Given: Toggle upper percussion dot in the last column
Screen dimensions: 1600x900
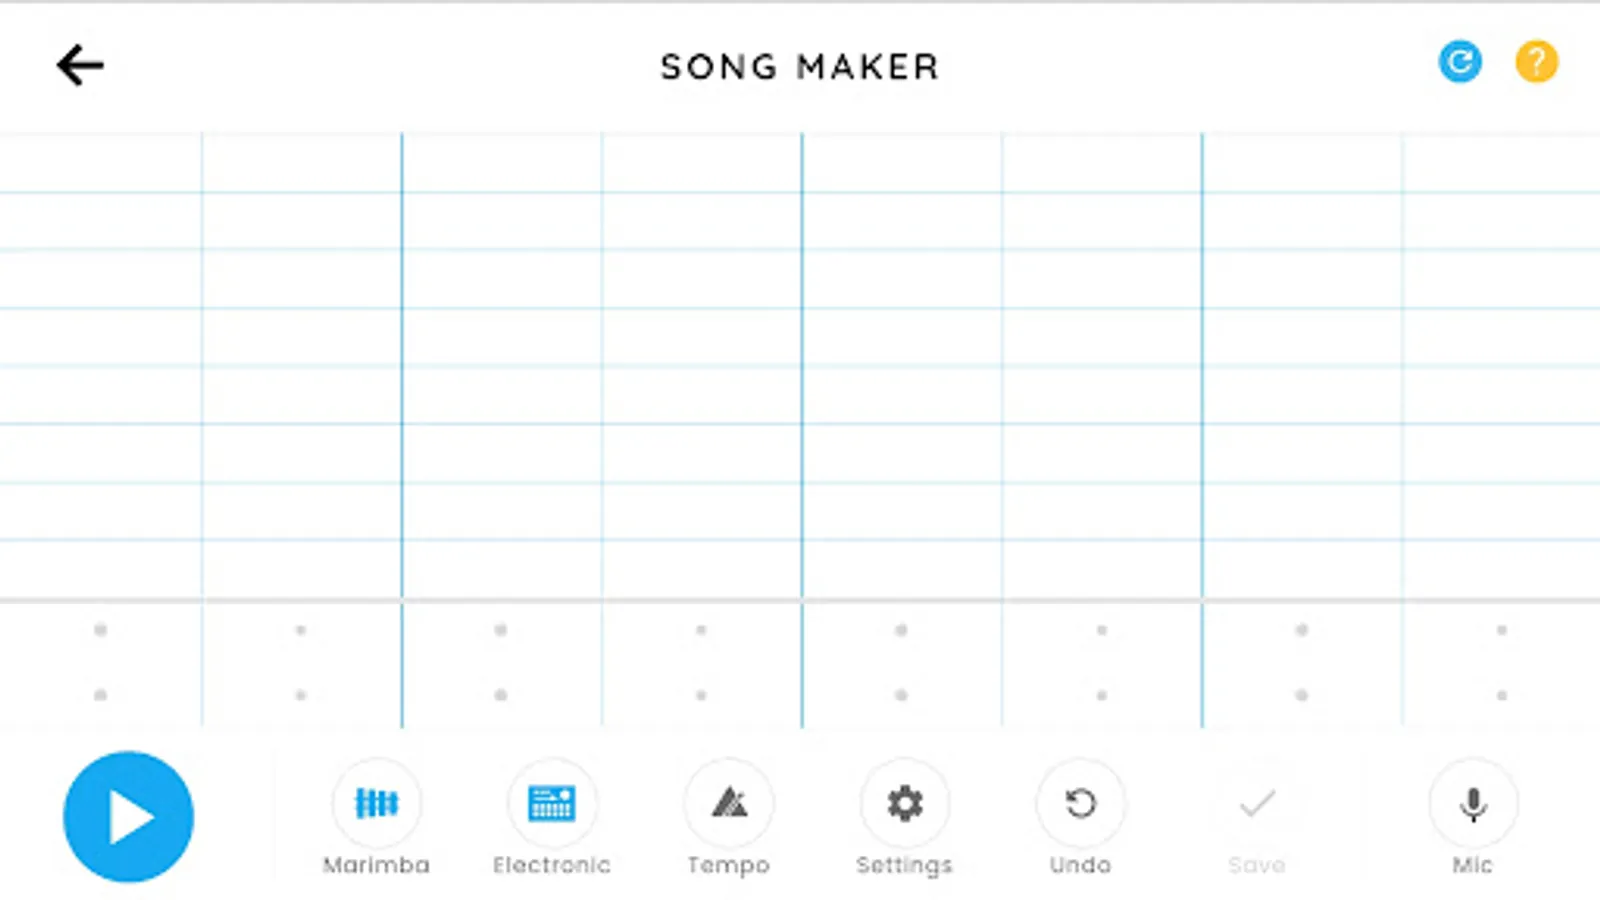Looking at the screenshot, I should (1501, 630).
